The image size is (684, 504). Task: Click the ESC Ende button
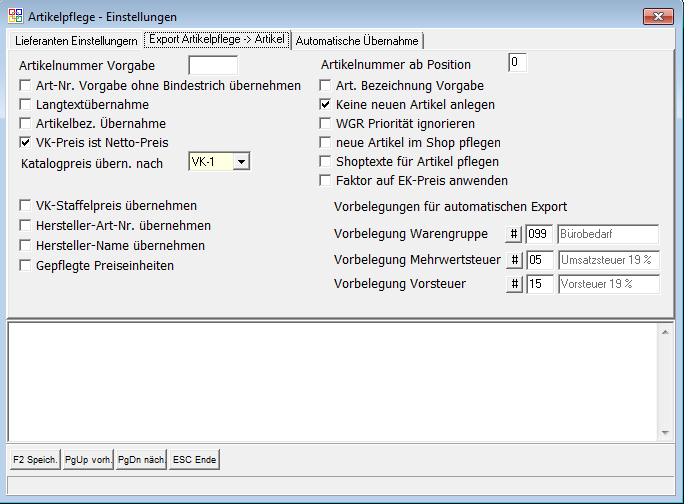pyautogui.click(x=194, y=460)
